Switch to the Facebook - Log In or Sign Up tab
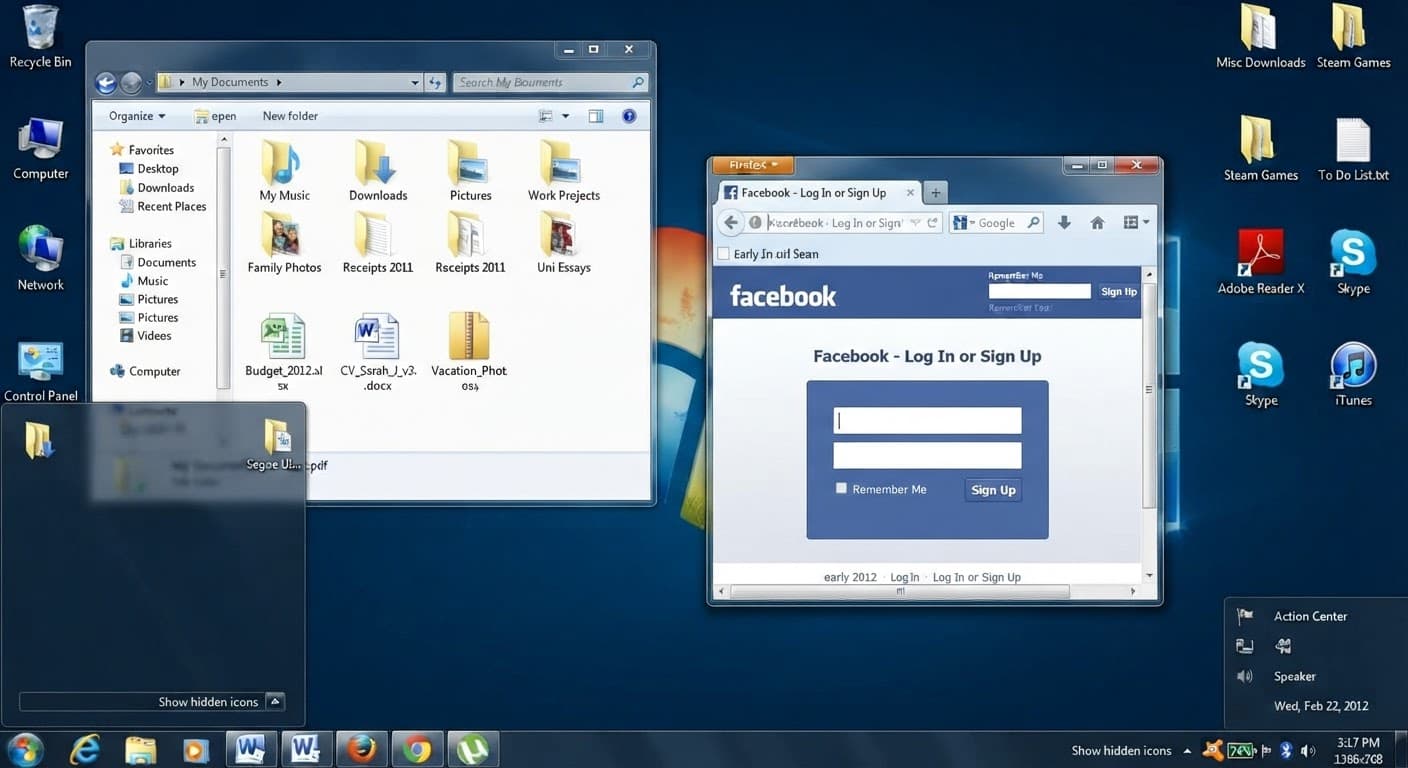Screen dimensions: 1408x768 tap(818, 193)
